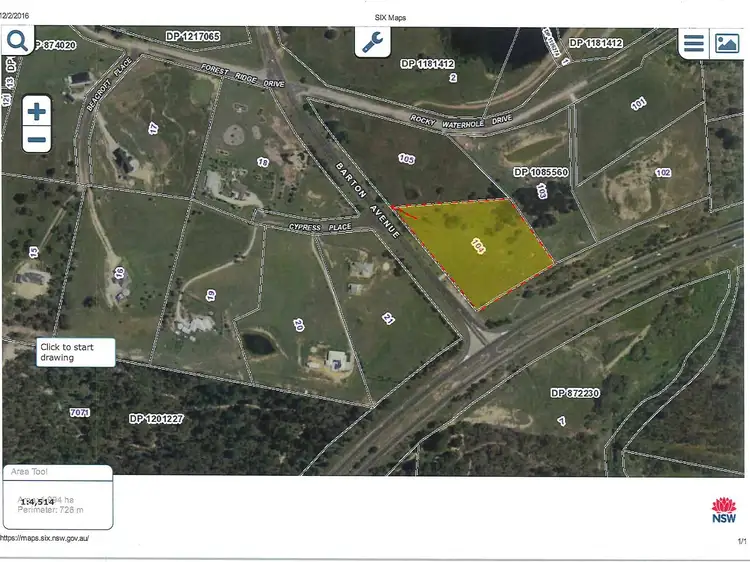Open the hamburger layers menu
Image resolution: width=750 pixels, height=562 pixels.
[694, 43]
